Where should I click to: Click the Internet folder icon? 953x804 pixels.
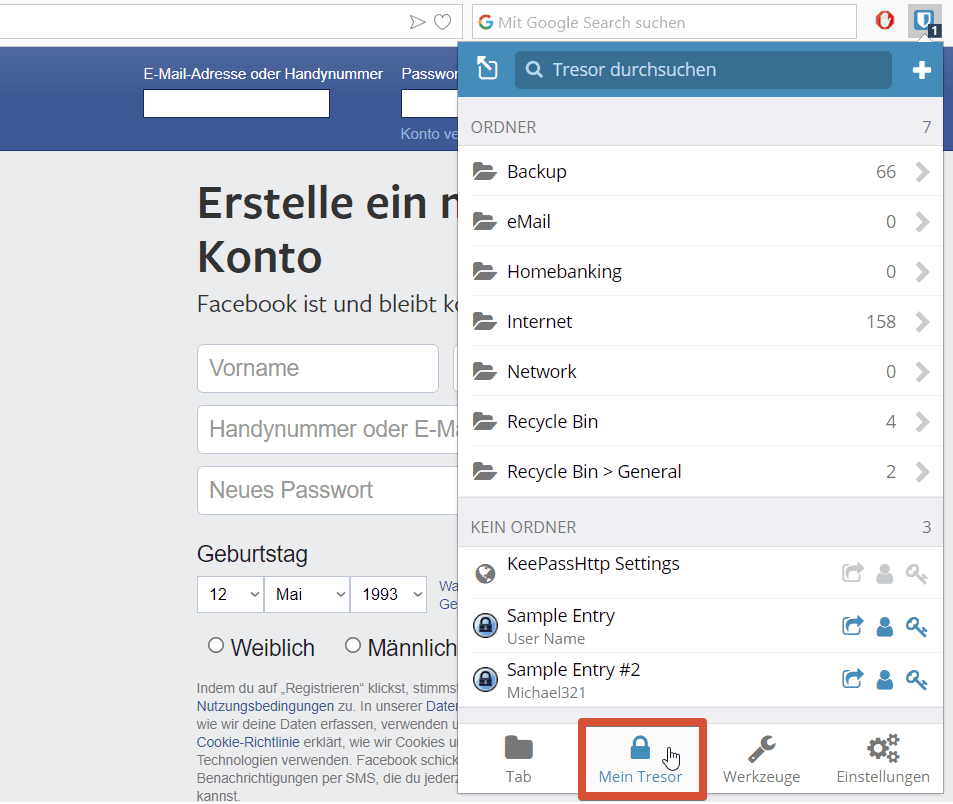tap(484, 321)
